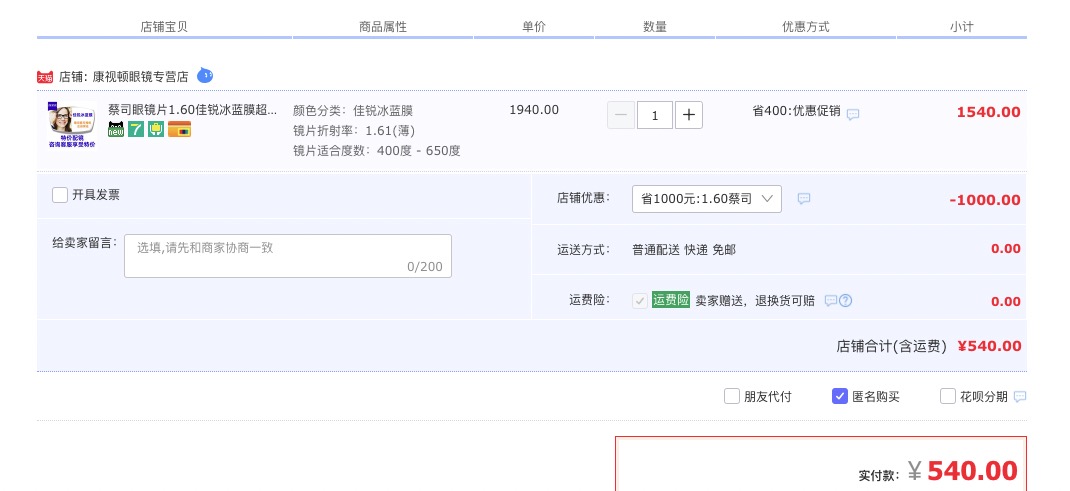Click the unit price 1940.00
The image size is (1070, 491).
(x=534, y=110)
